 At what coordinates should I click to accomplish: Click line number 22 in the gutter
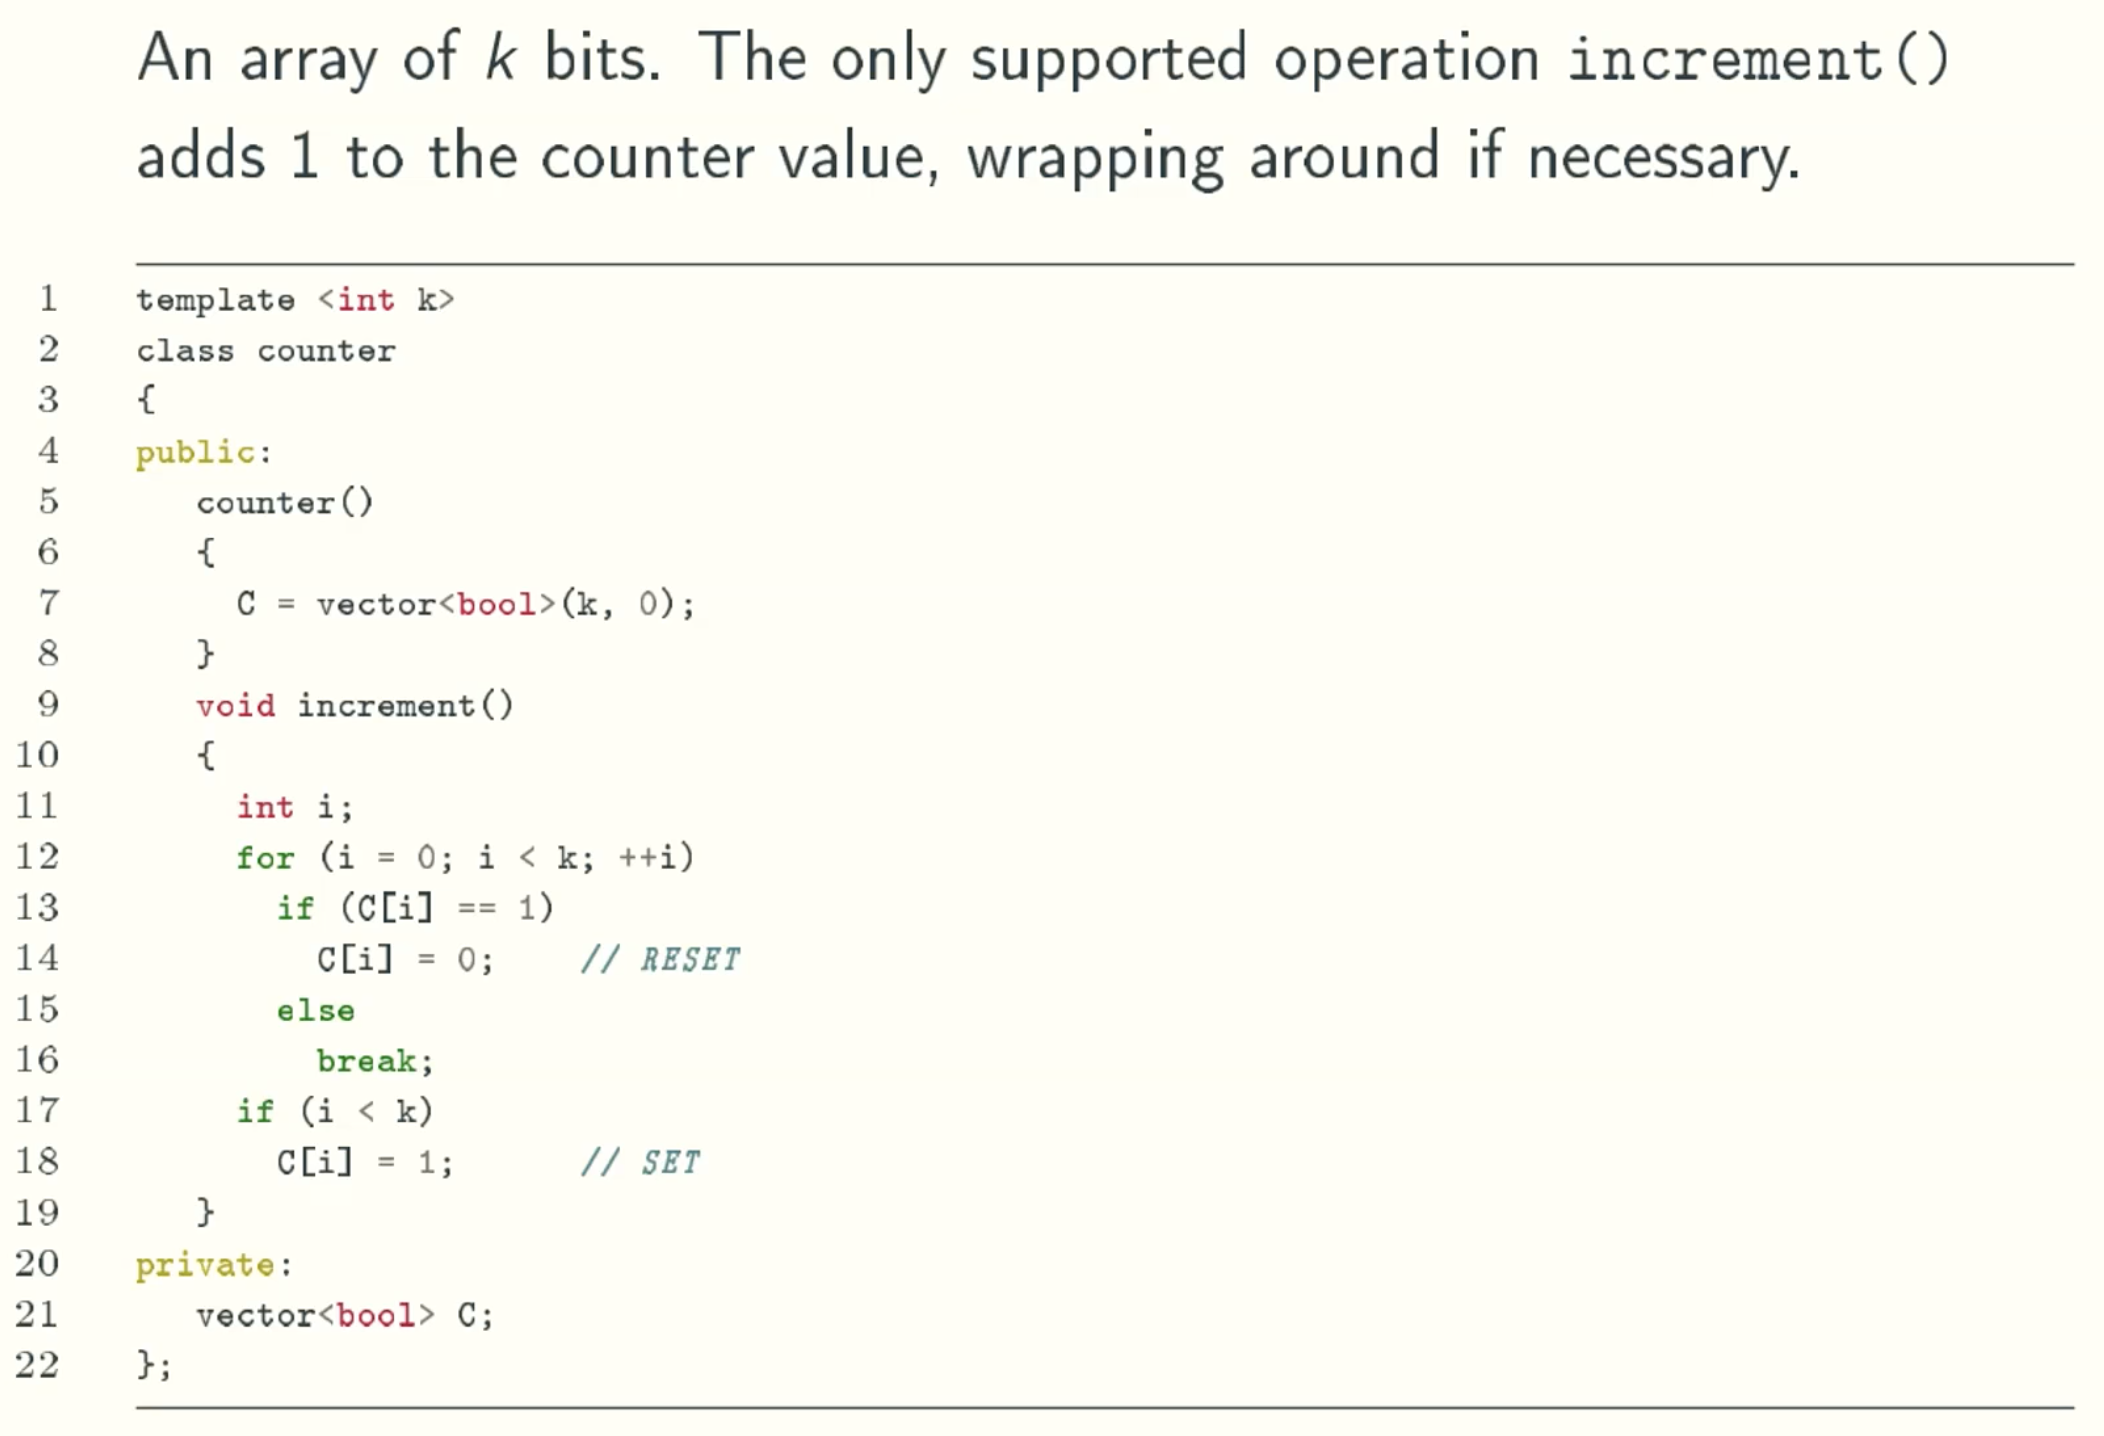click(37, 1364)
